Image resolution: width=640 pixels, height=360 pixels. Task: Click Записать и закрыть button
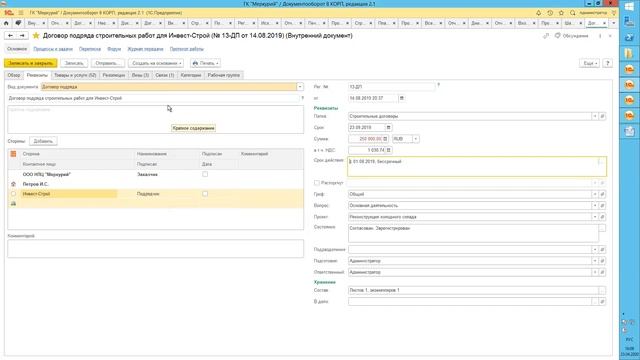point(31,63)
